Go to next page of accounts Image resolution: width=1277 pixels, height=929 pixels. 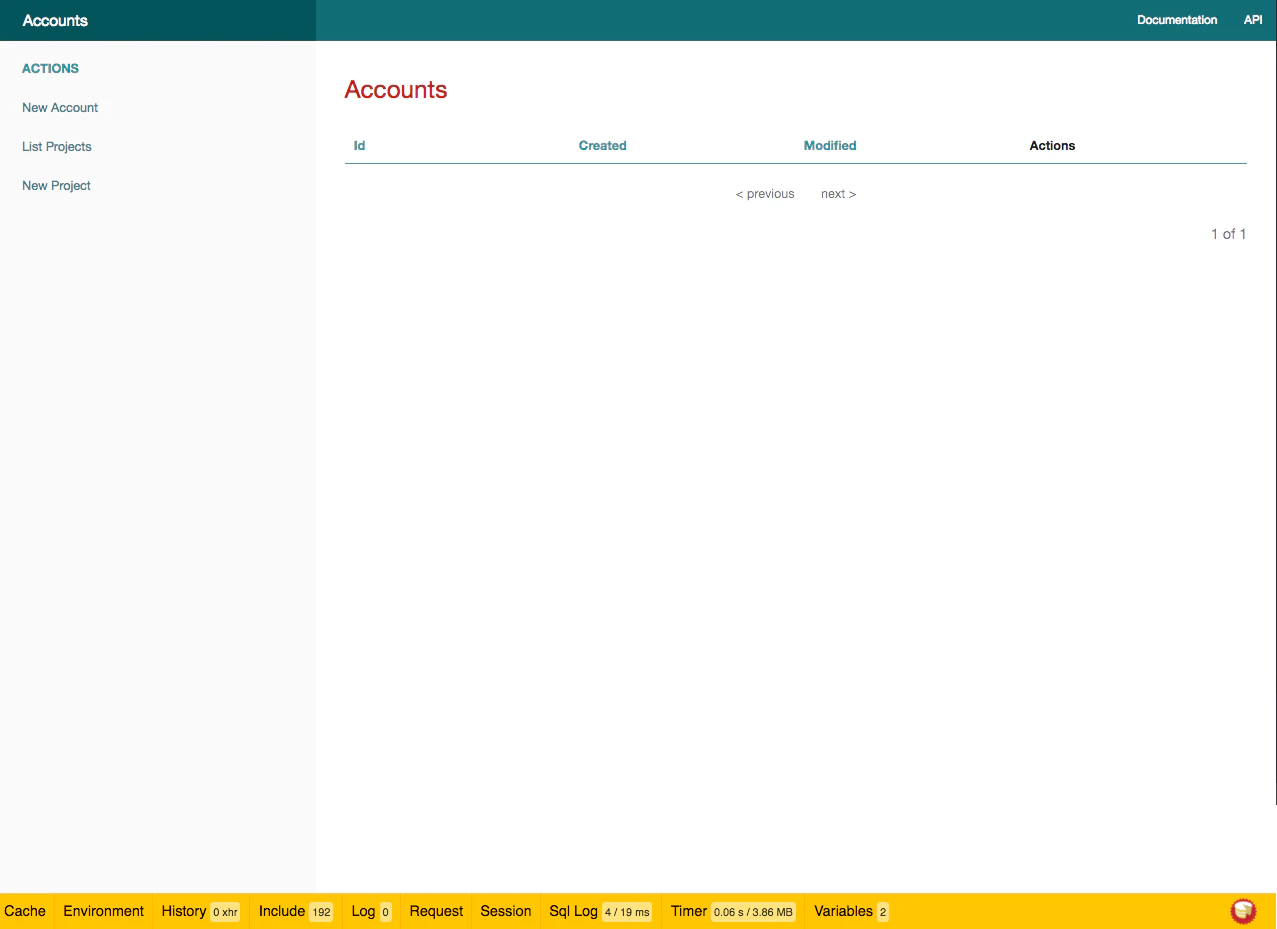(x=838, y=194)
